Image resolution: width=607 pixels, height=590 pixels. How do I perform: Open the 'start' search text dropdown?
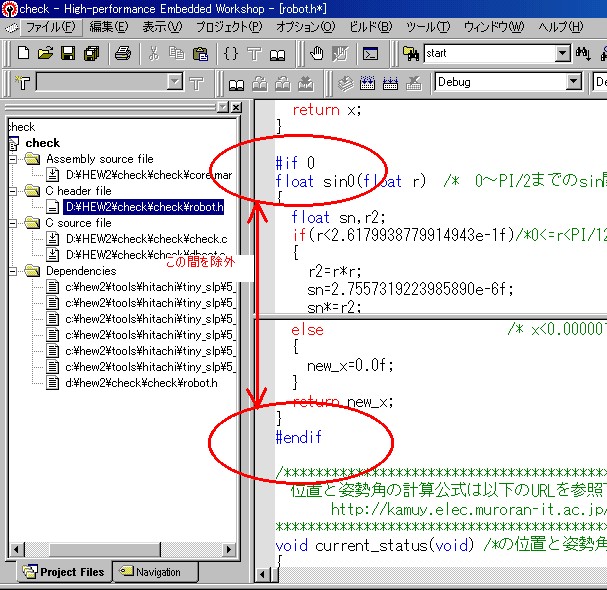[562, 53]
